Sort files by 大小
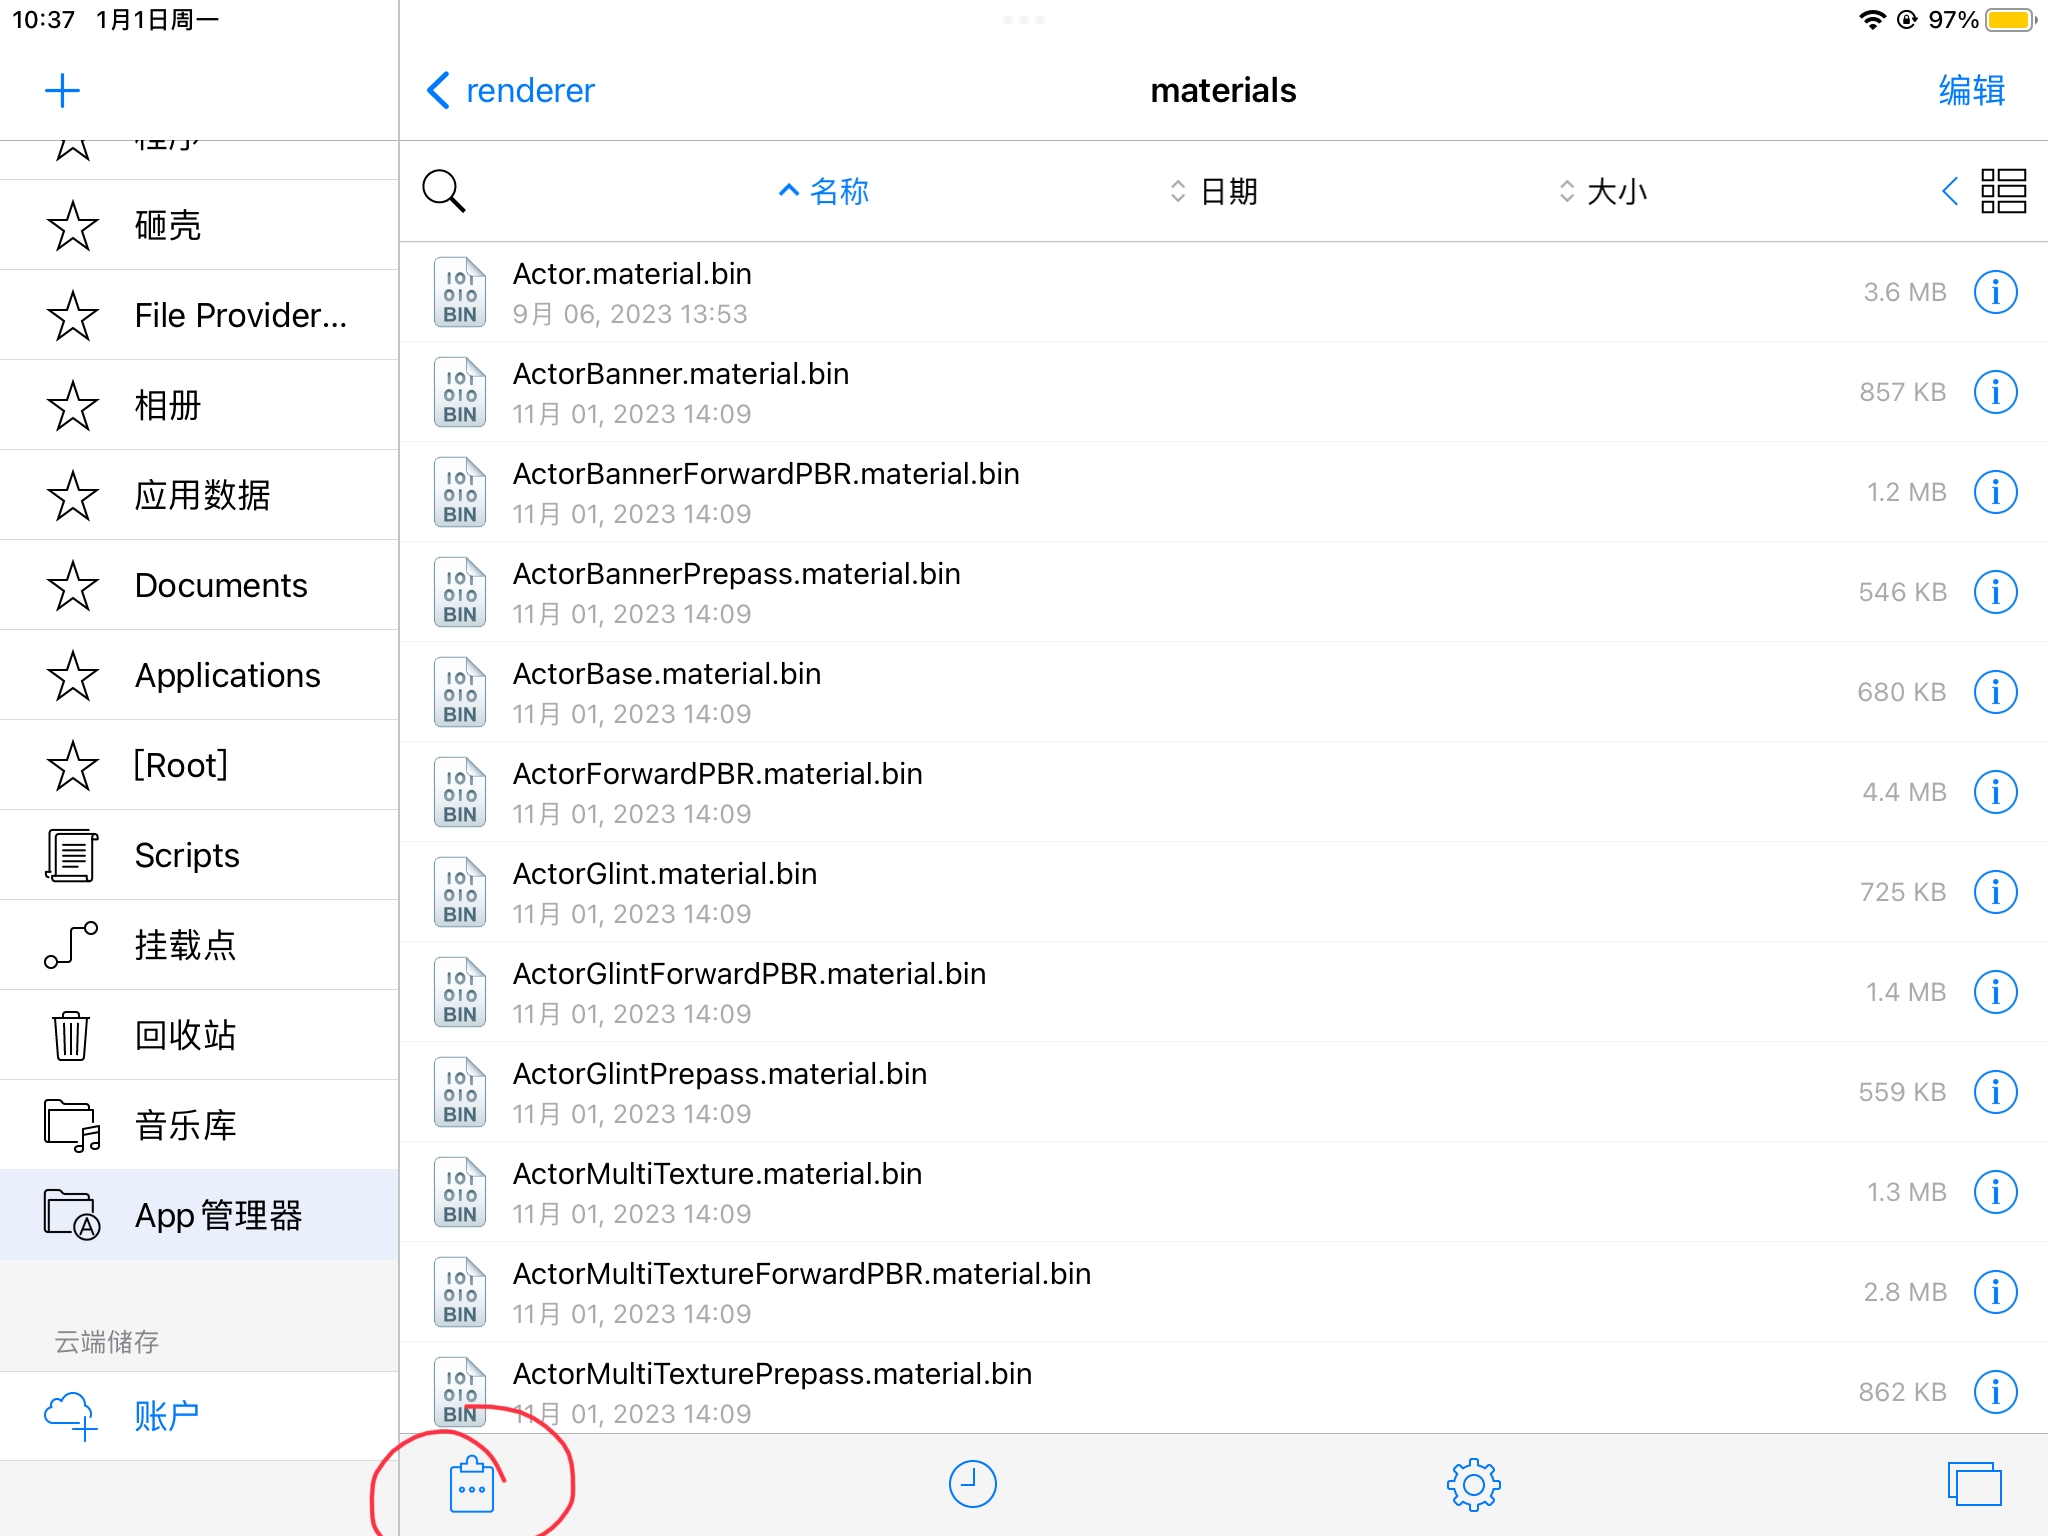 tap(1603, 190)
